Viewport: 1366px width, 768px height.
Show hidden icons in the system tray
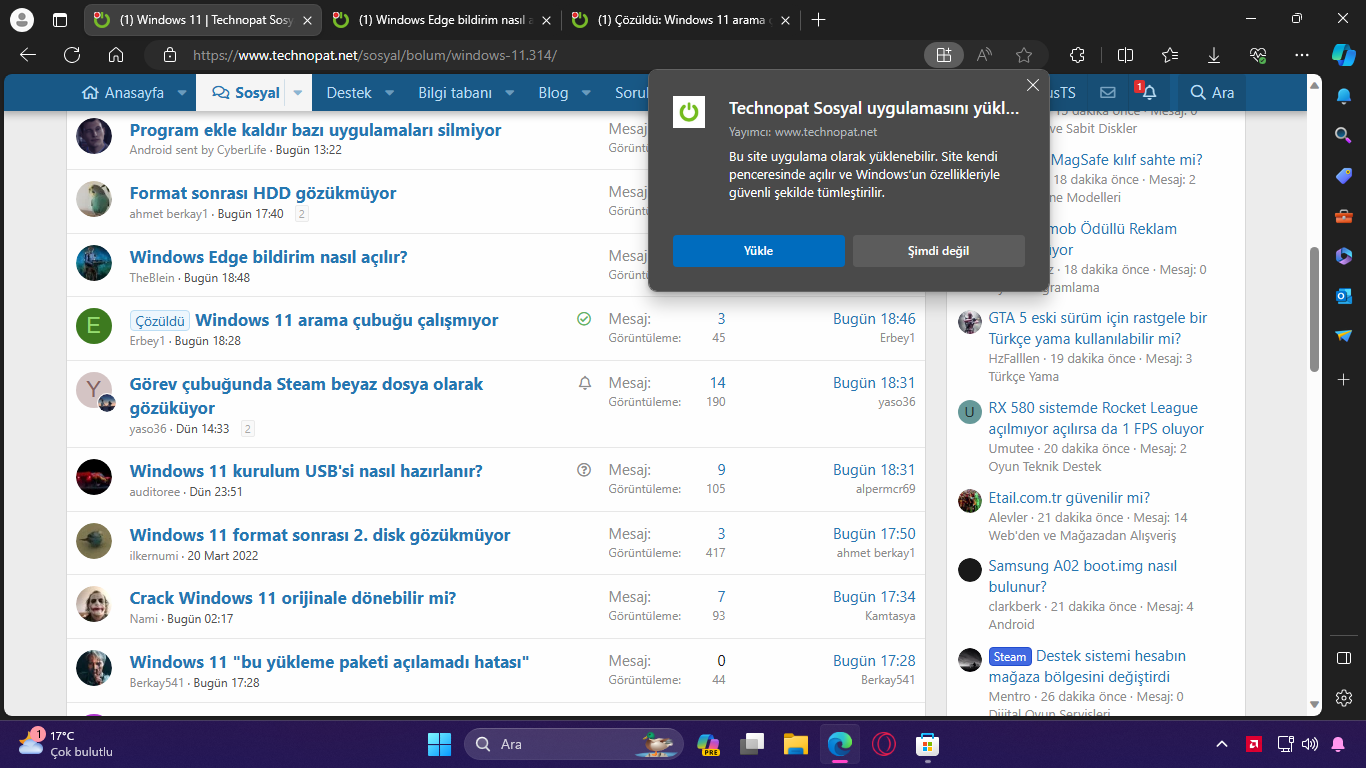(1222, 744)
